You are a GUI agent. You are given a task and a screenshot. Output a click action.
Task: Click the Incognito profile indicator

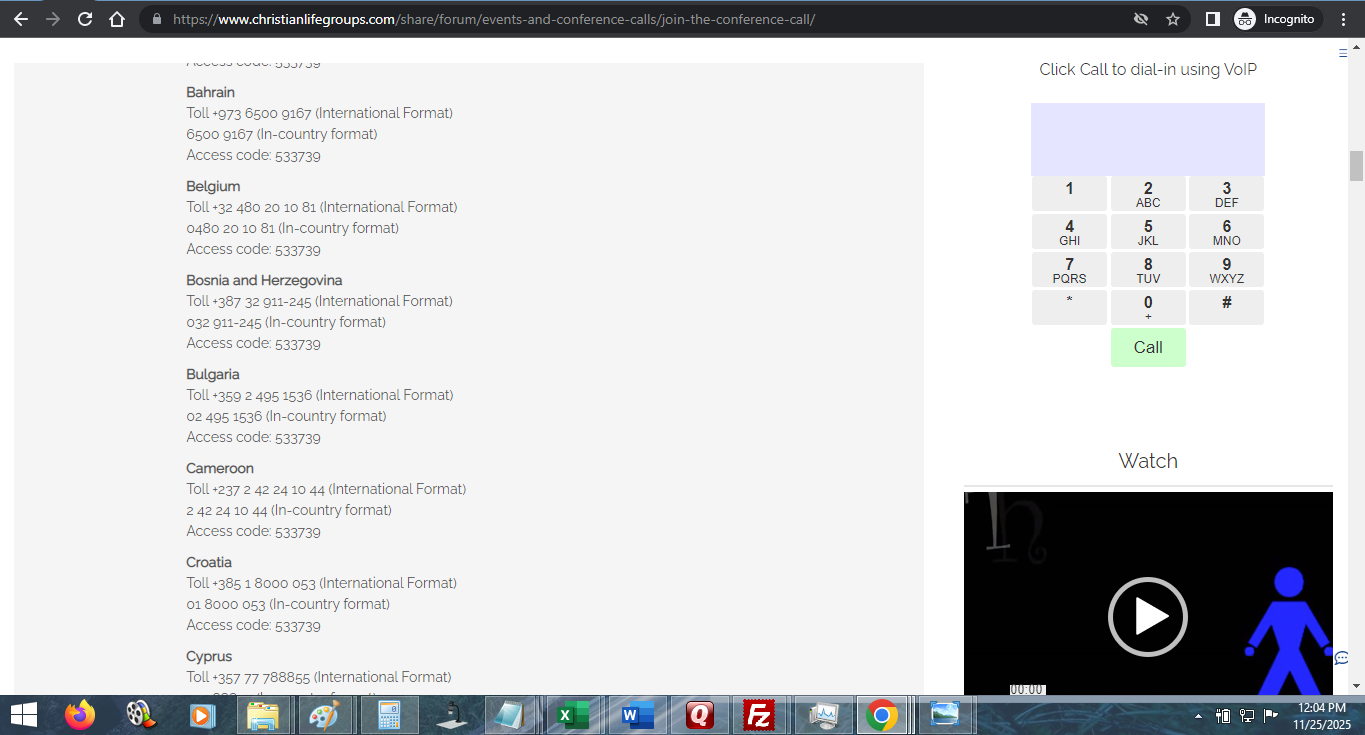click(x=1275, y=19)
